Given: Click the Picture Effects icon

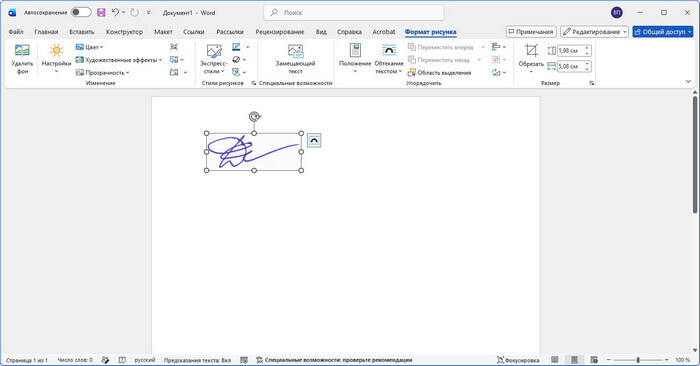Looking at the screenshot, I should [x=236, y=60].
